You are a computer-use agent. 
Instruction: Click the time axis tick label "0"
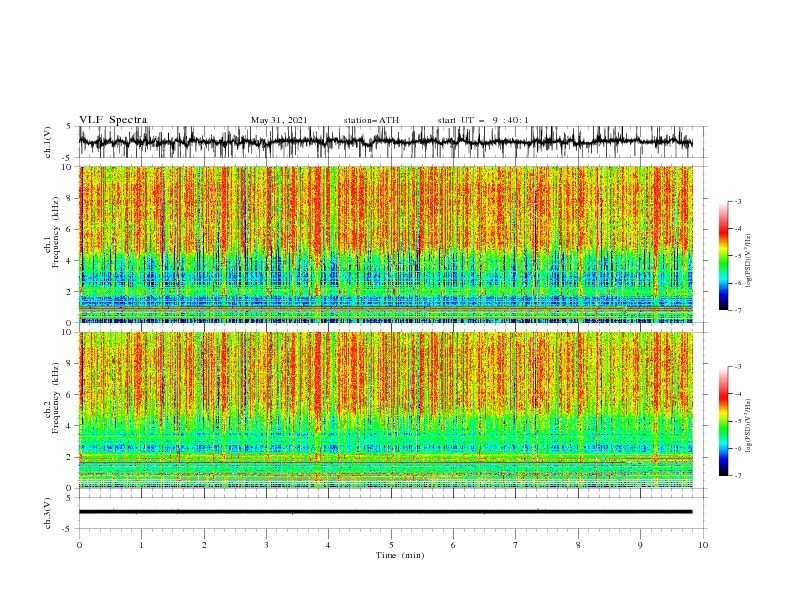click(x=79, y=545)
